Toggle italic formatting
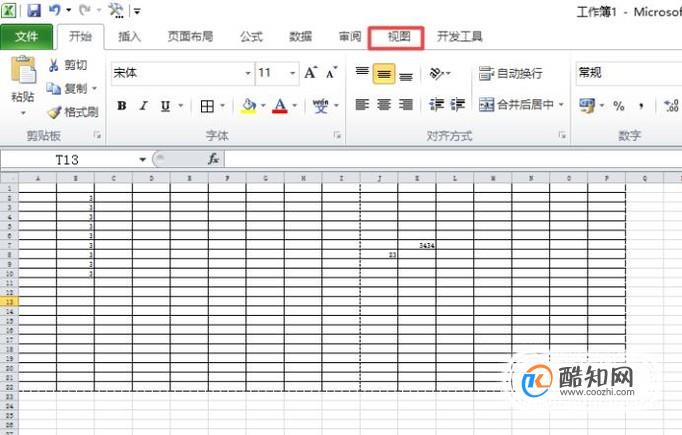The image size is (682, 435). click(x=144, y=106)
